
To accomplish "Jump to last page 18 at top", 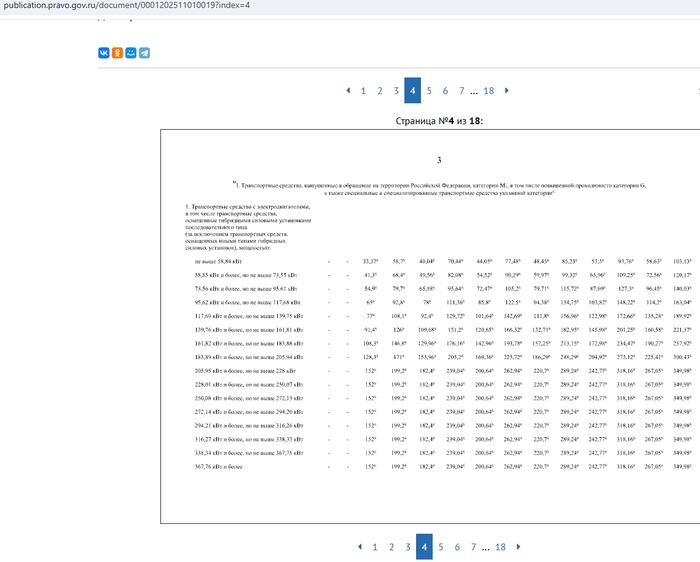I will (x=489, y=91).
